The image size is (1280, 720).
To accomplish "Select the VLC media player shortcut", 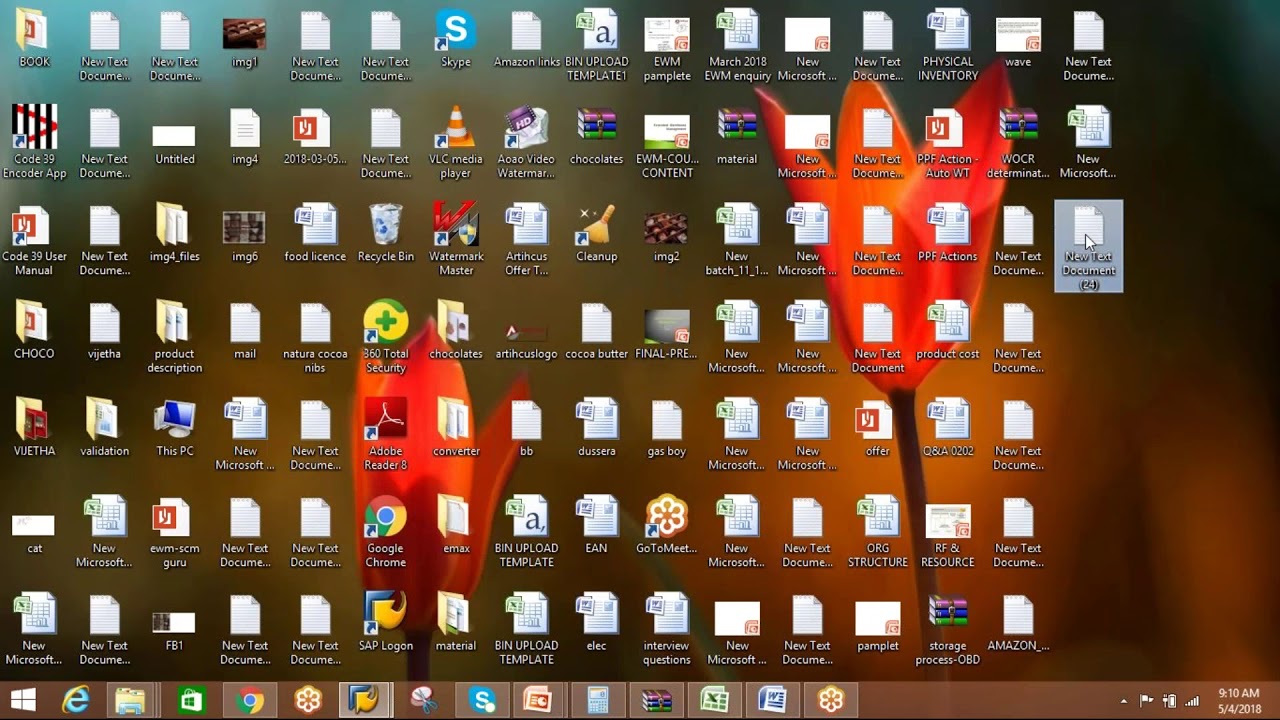I will 455,142.
